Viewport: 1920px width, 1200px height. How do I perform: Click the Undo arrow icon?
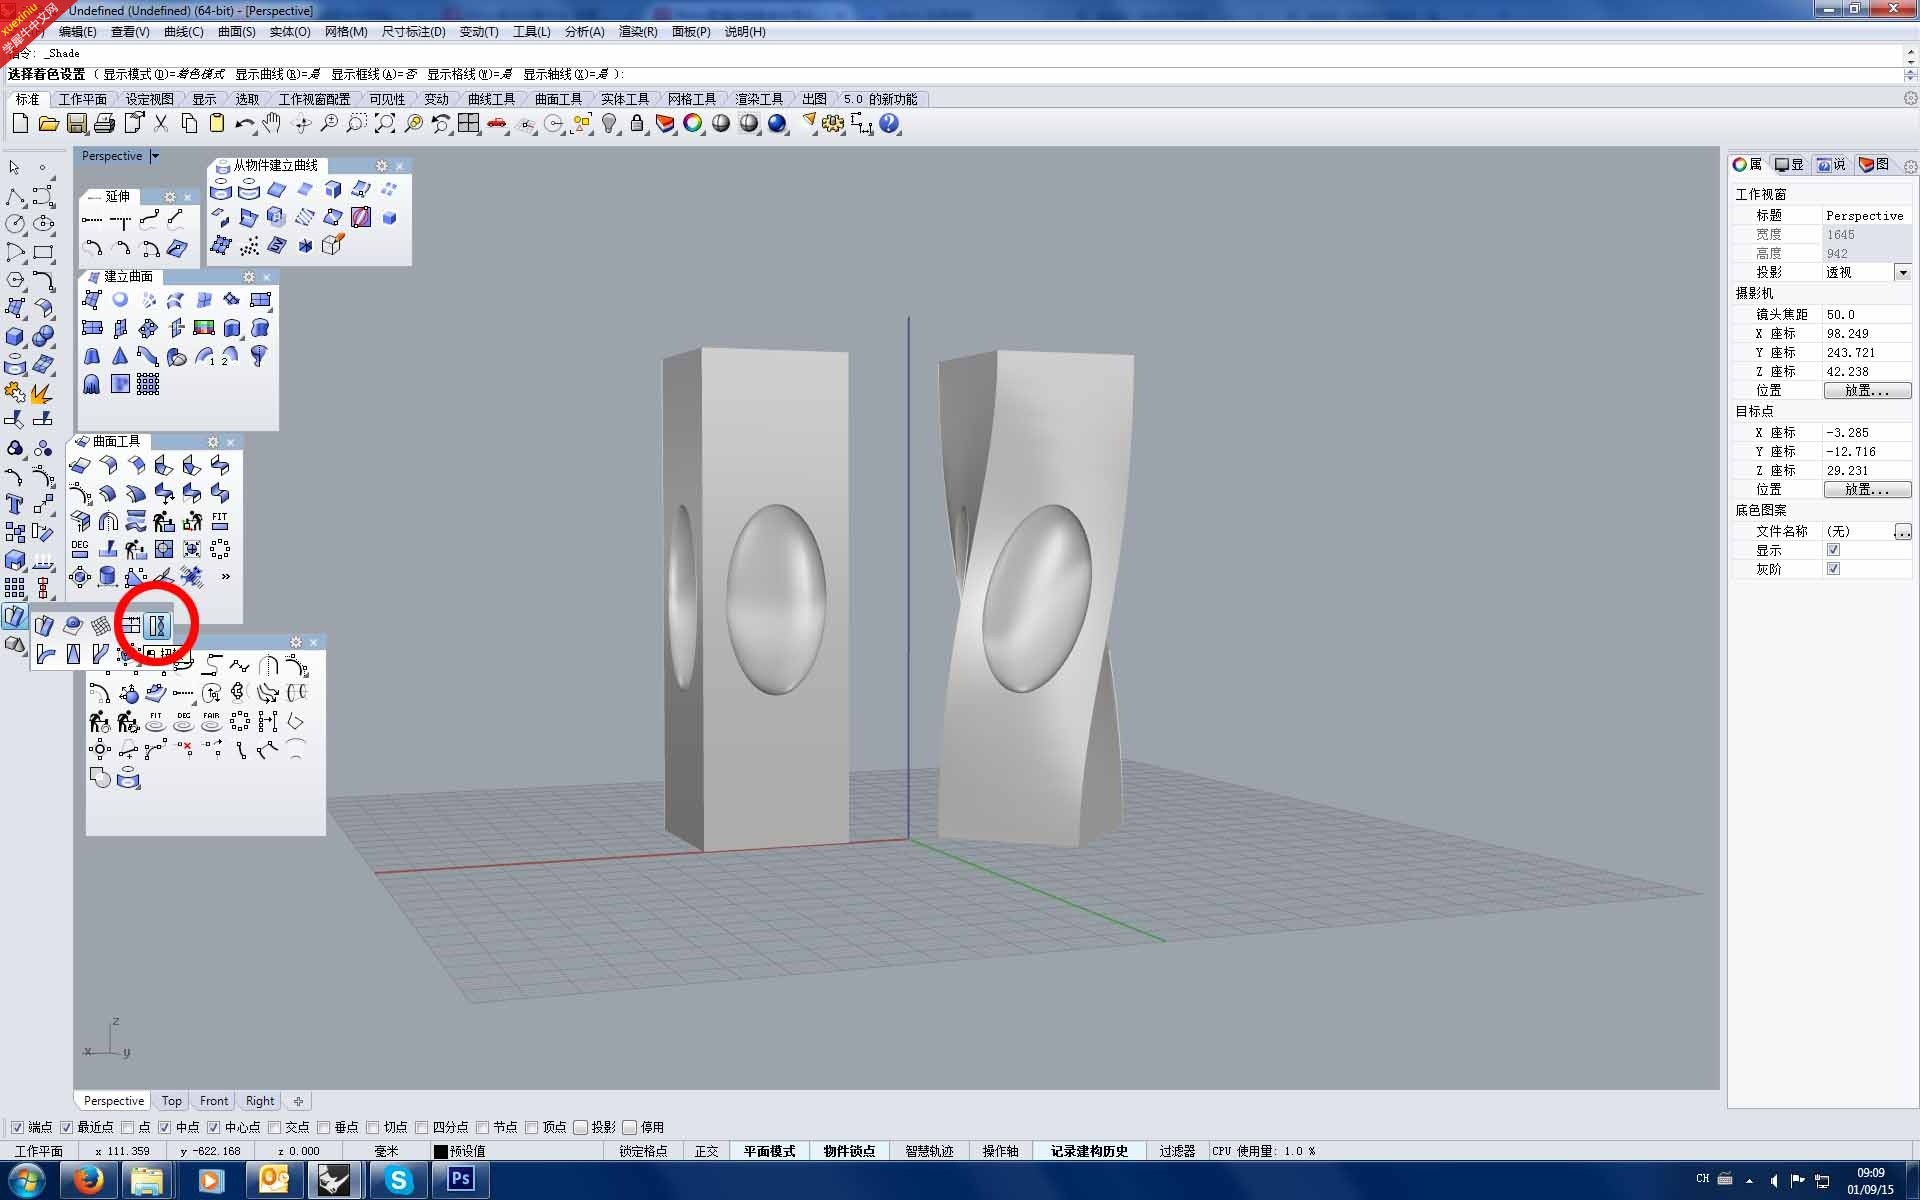(x=244, y=123)
